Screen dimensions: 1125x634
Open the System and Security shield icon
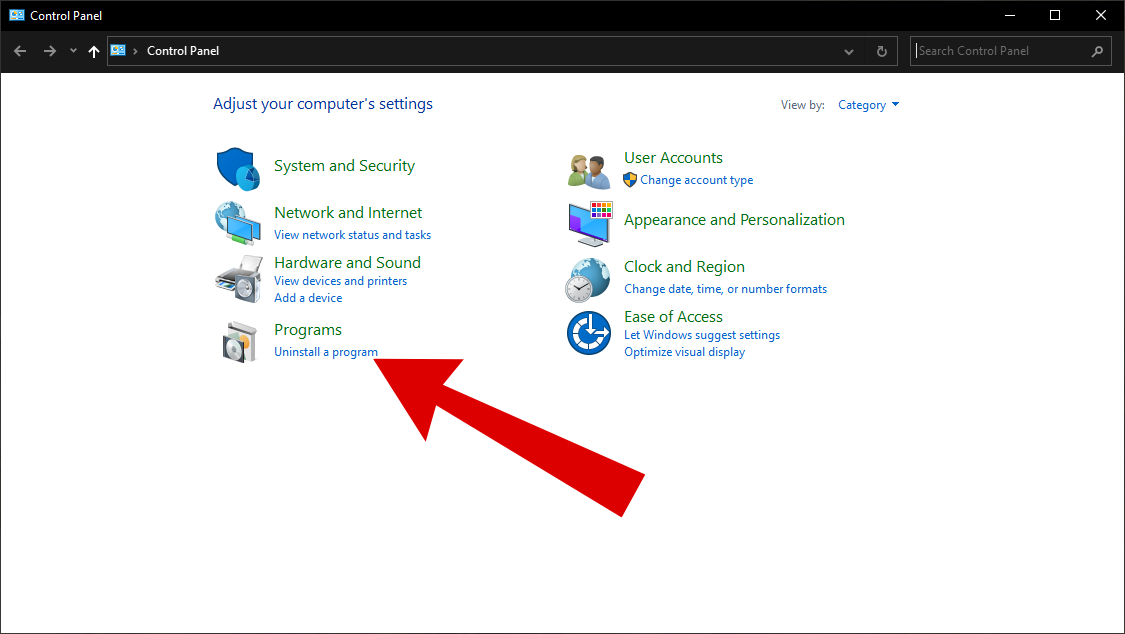(x=238, y=169)
